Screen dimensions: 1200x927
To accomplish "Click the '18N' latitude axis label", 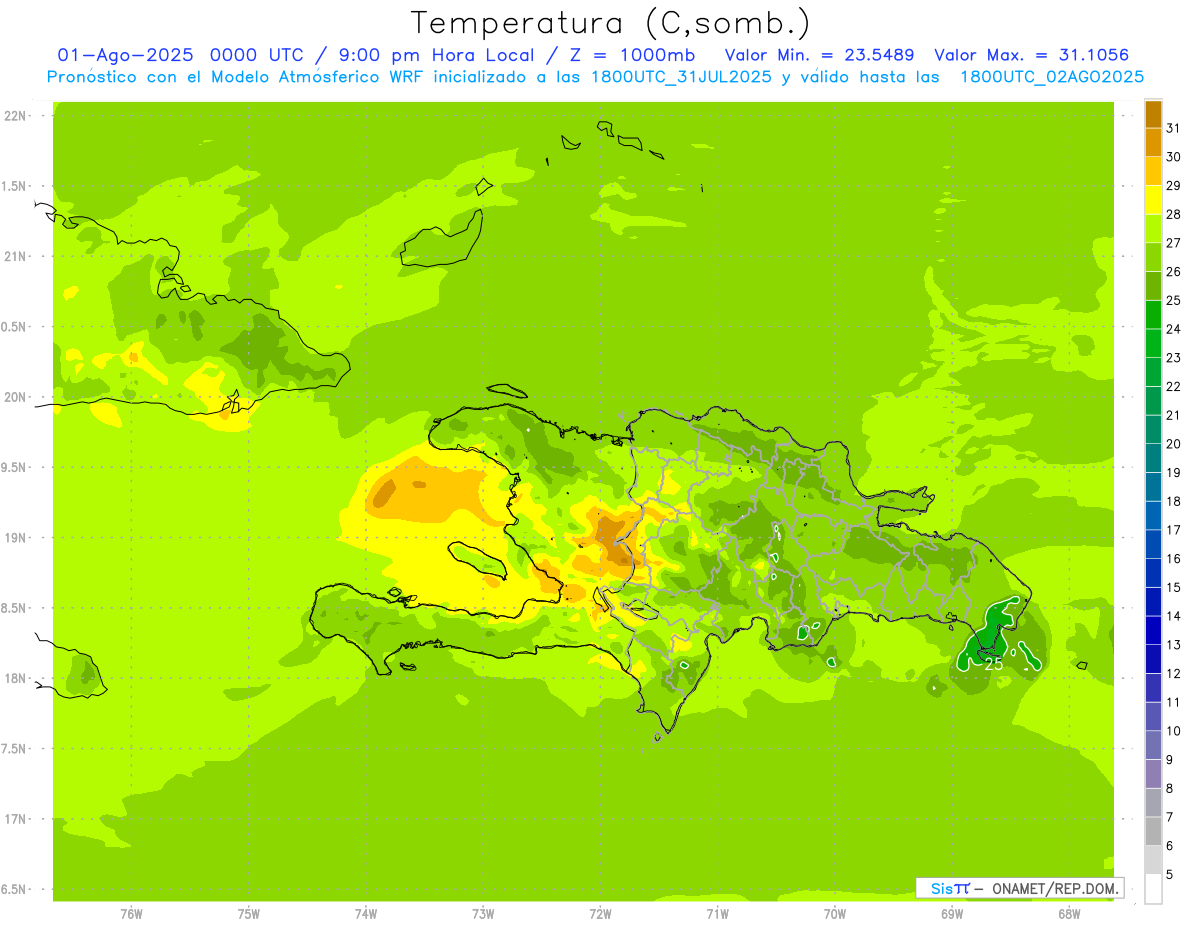I will [x=14, y=678].
